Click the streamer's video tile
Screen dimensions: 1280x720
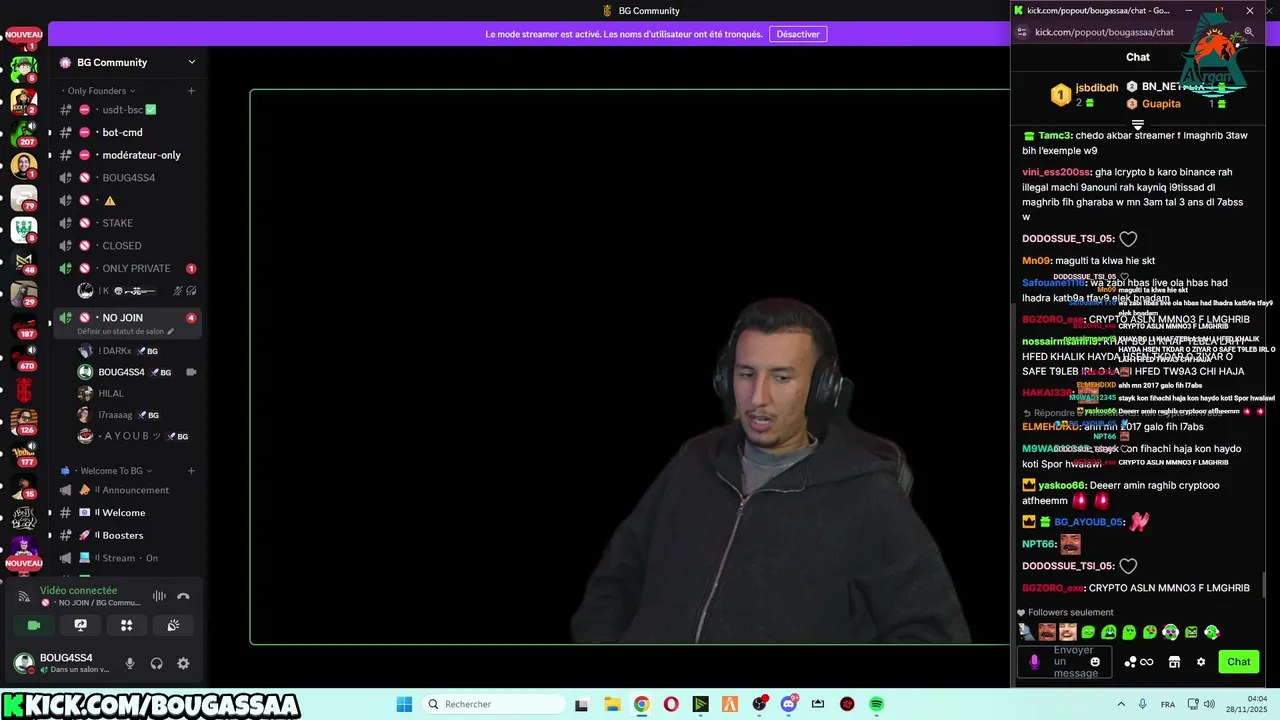coord(630,367)
